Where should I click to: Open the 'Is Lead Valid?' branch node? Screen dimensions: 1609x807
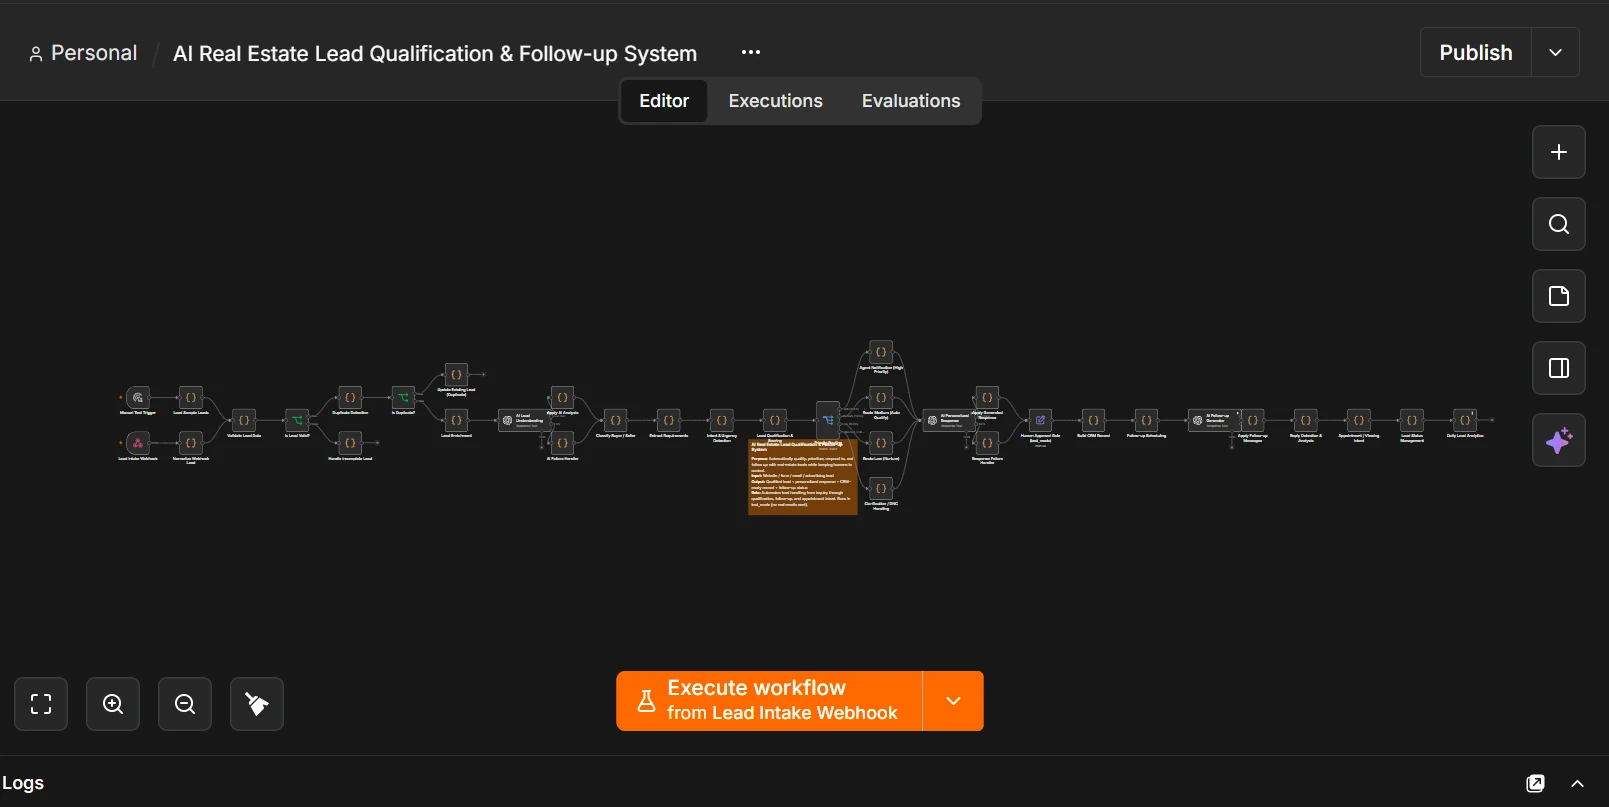pyautogui.click(x=297, y=420)
